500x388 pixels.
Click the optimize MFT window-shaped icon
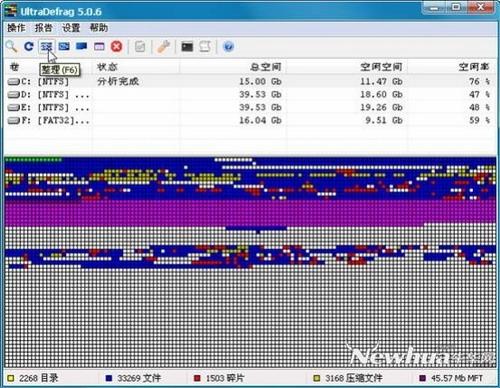[x=99, y=46]
